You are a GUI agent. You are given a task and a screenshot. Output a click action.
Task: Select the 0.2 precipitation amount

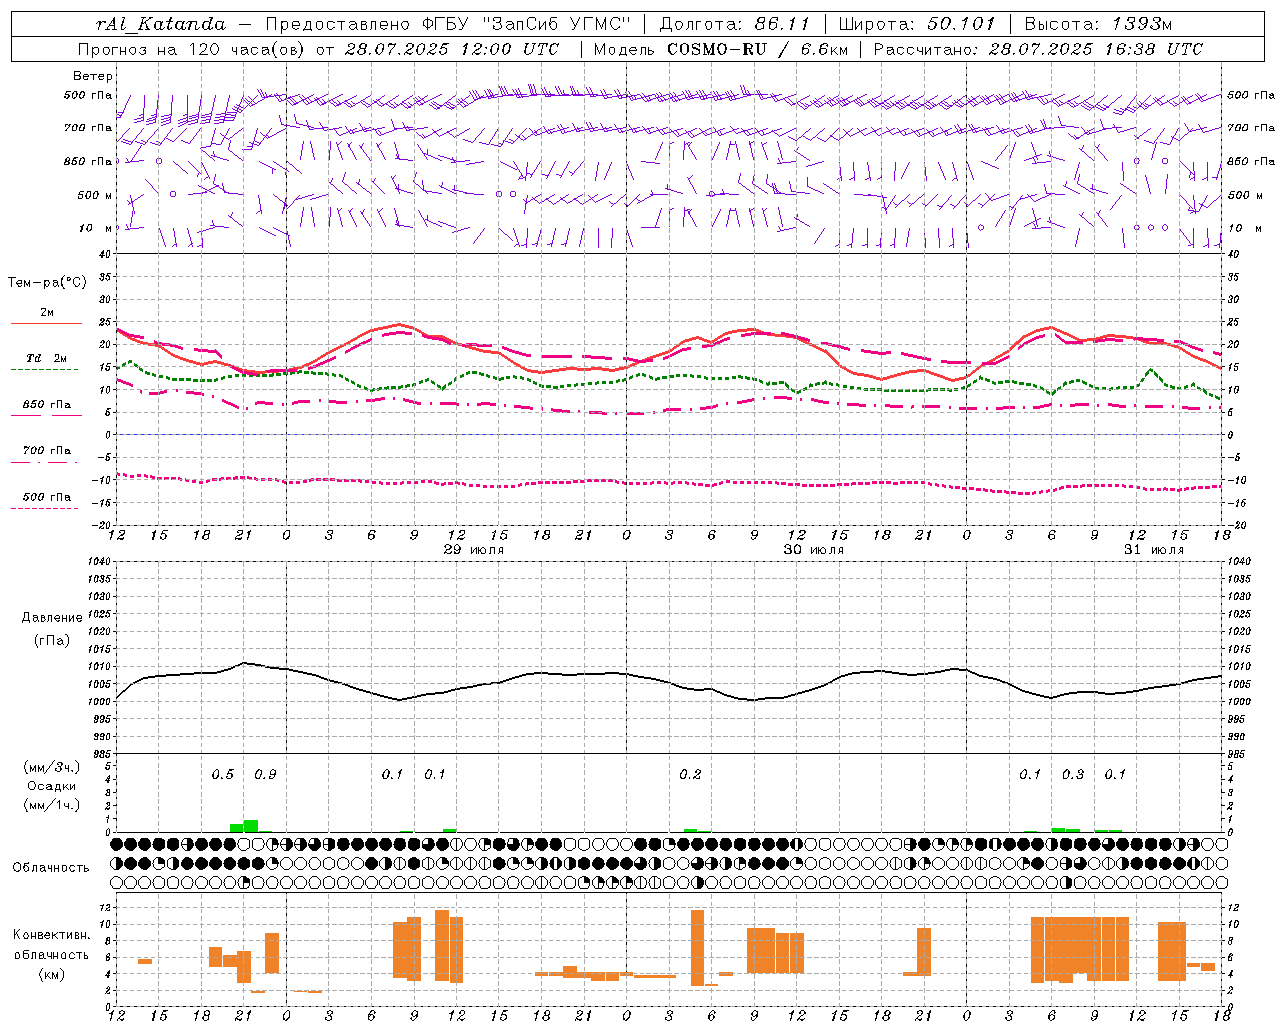click(x=690, y=775)
